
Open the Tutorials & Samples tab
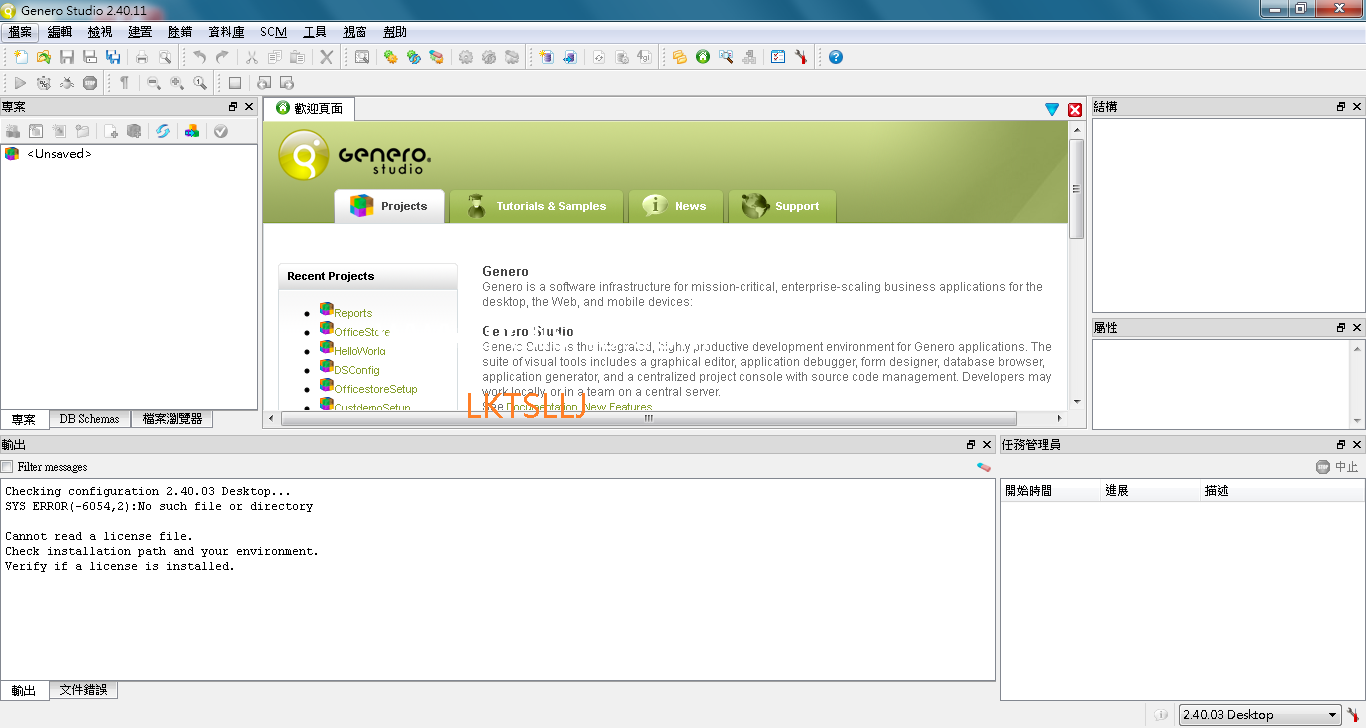click(x=536, y=206)
